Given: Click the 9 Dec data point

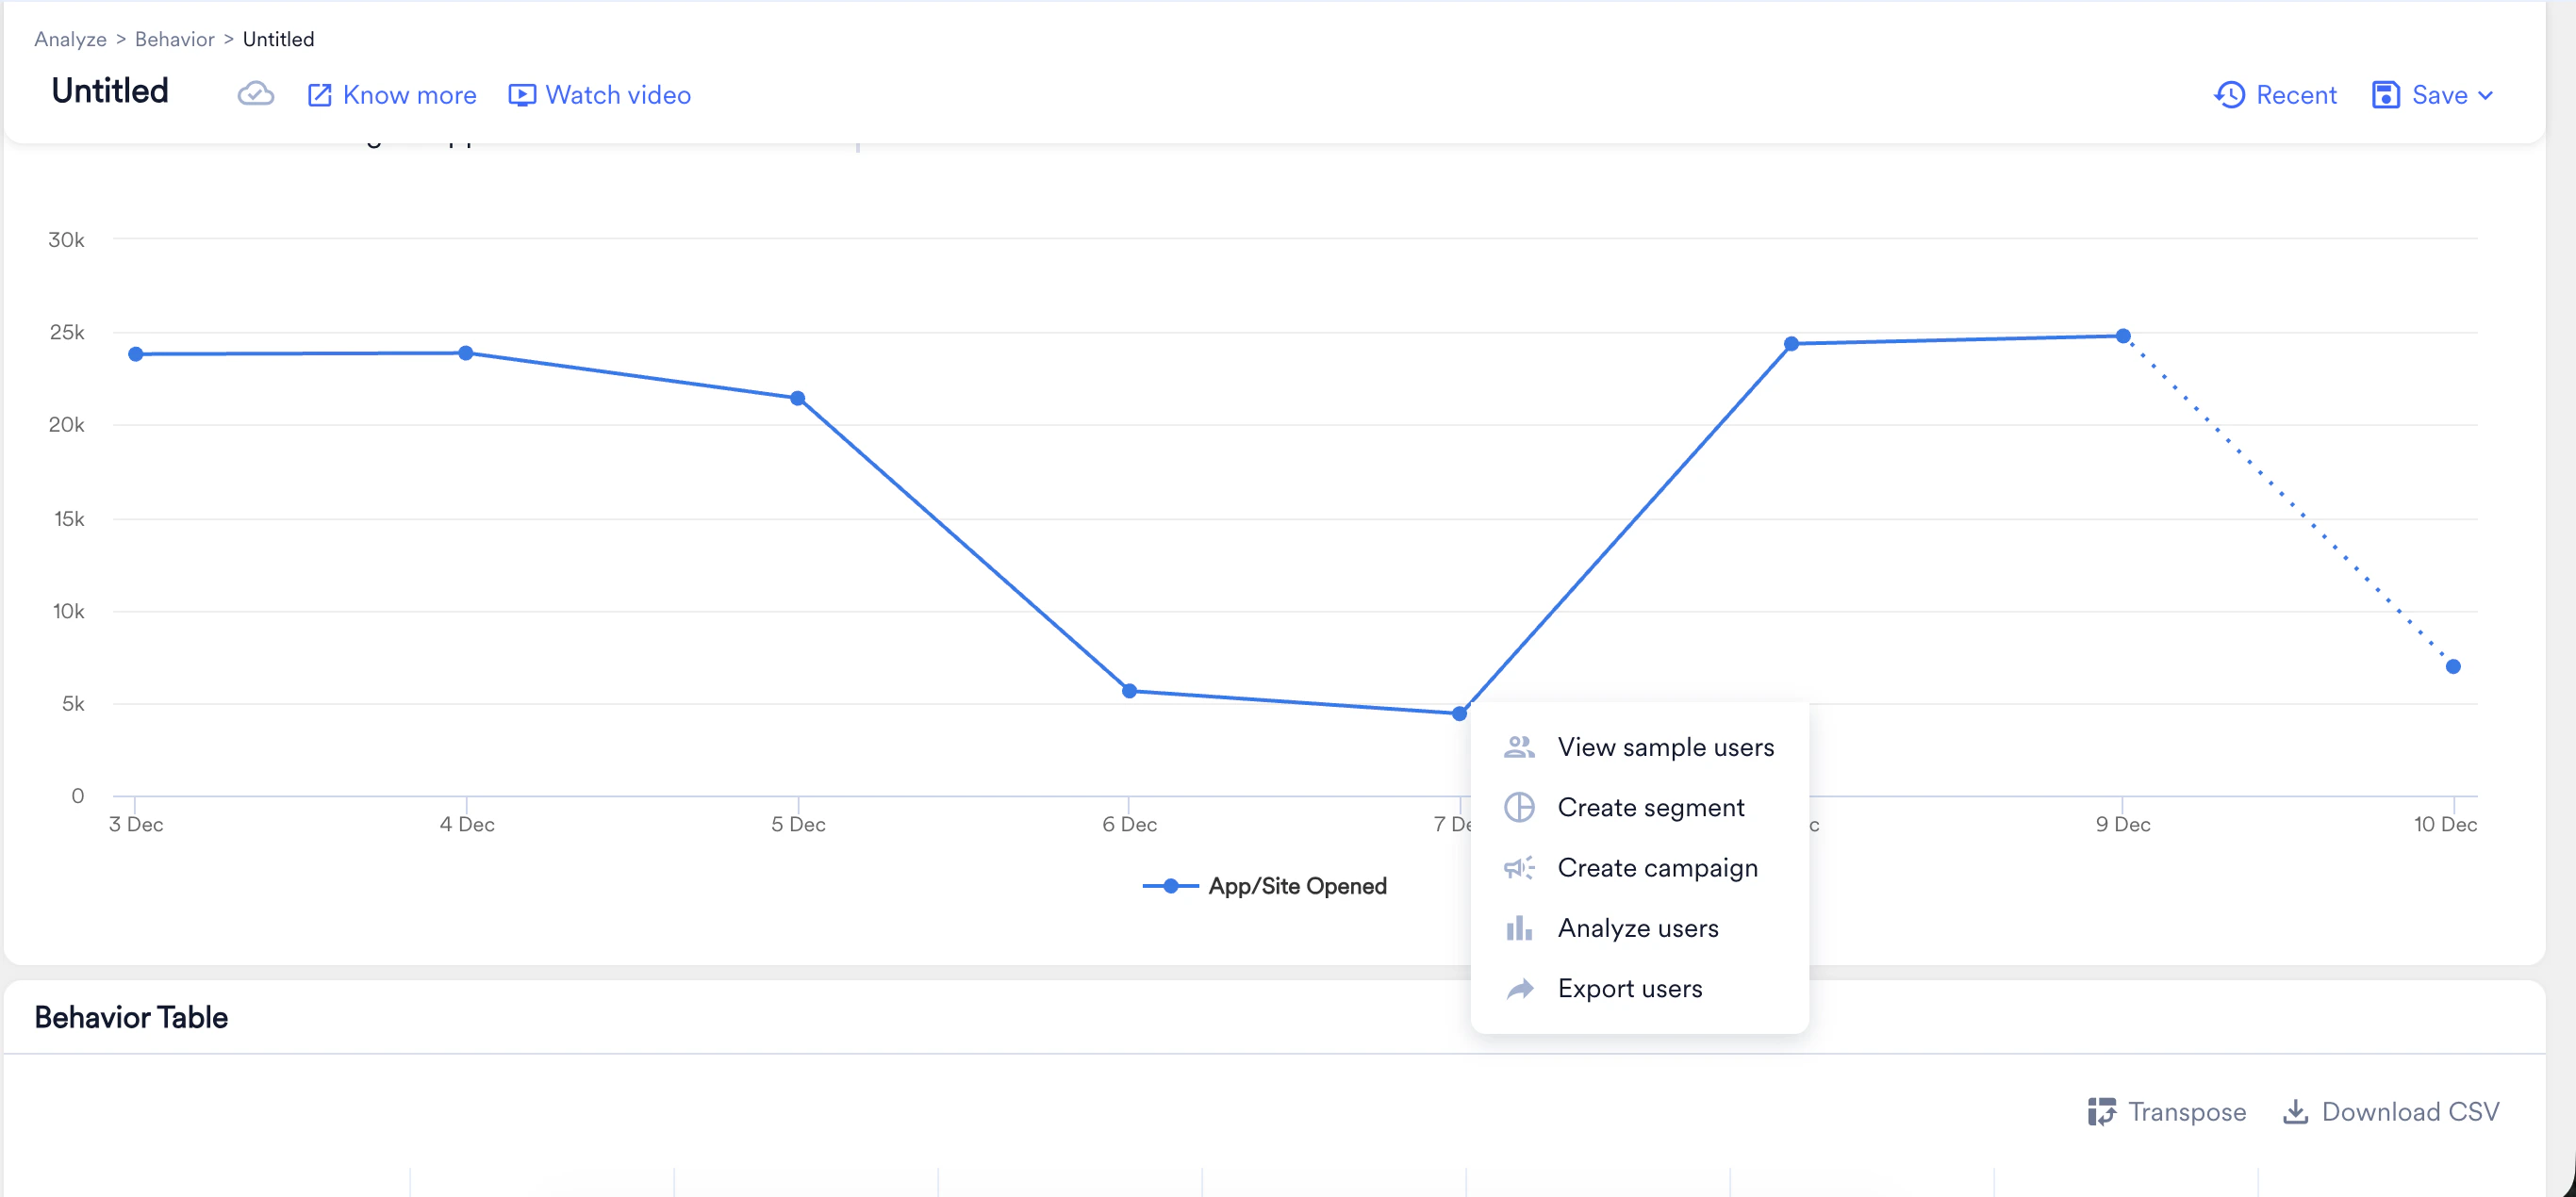Looking at the screenshot, I should [x=2122, y=336].
